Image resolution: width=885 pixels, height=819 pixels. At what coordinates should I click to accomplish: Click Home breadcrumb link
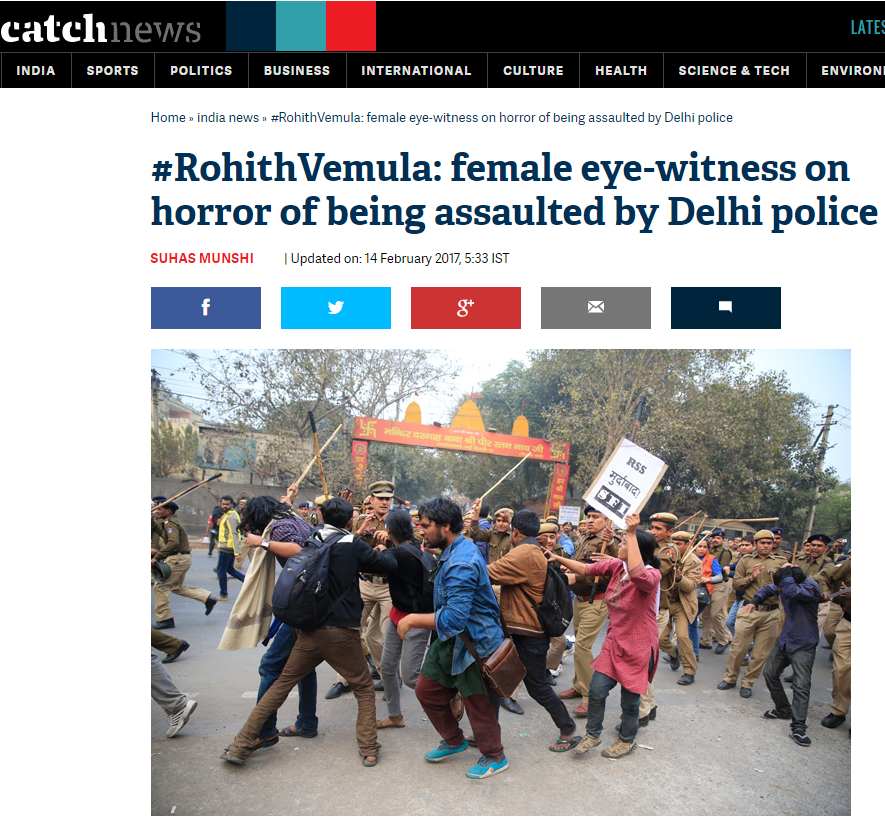168,117
